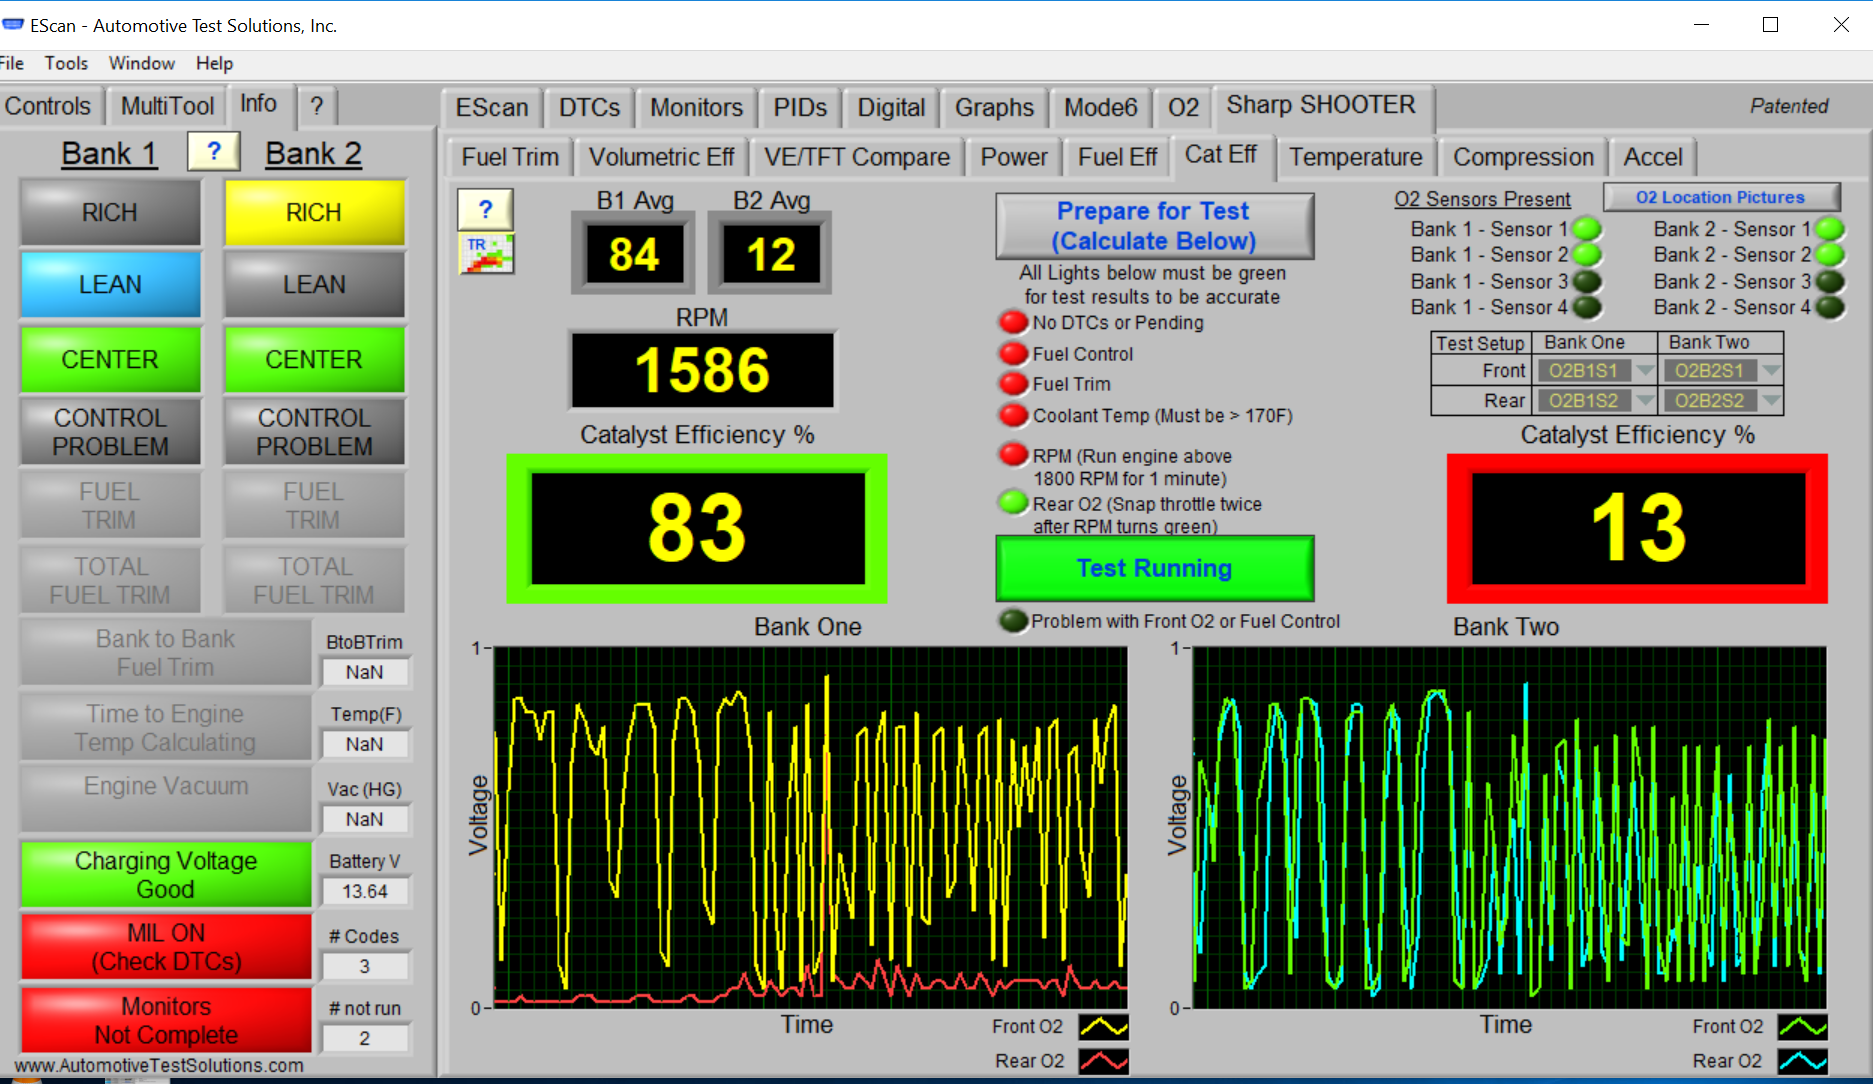Click the Monitors Not Complete button
The height and width of the screenshot is (1084, 1873).
pyautogui.click(x=166, y=1020)
